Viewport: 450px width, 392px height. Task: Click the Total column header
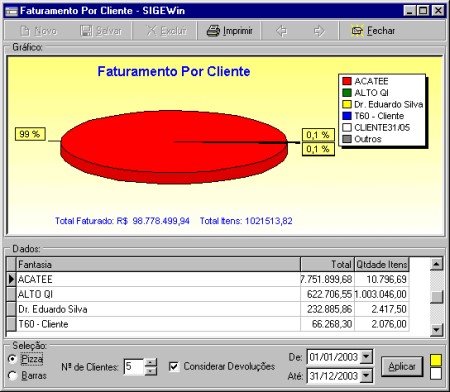pyautogui.click(x=327, y=265)
